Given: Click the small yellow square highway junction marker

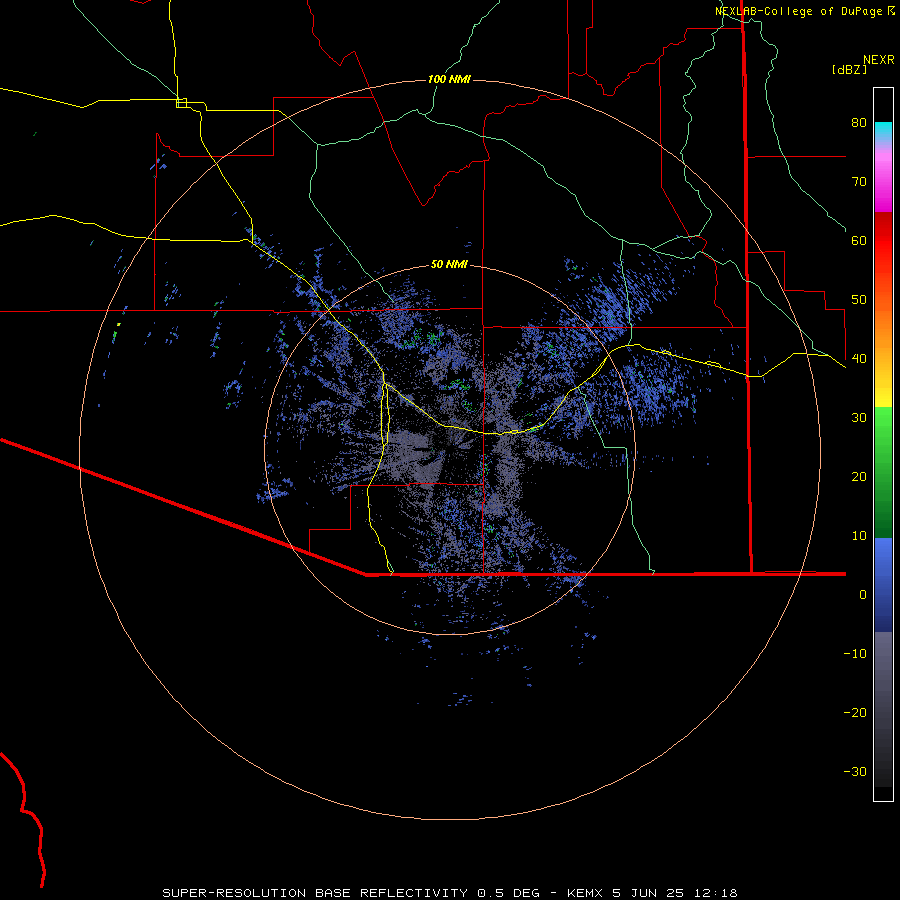Looking at the screenshot, I should [x=181, y=103].
